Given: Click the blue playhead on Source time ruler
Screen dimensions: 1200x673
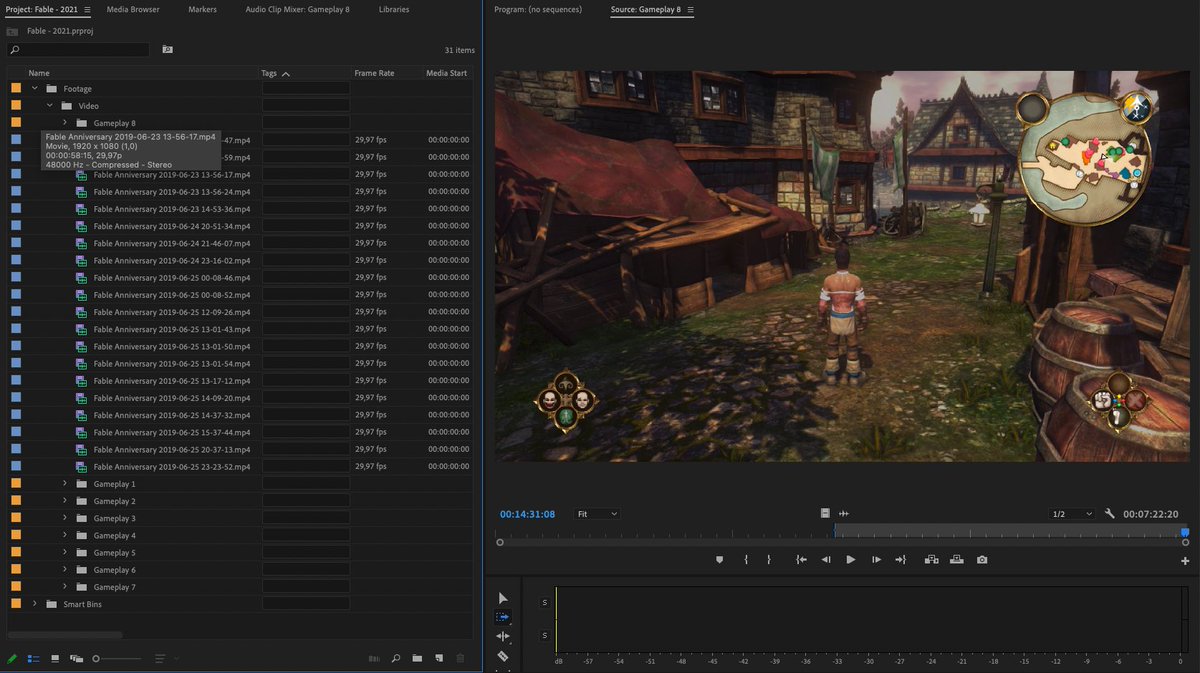Looking at the screenshot, I should point(1185,533).
